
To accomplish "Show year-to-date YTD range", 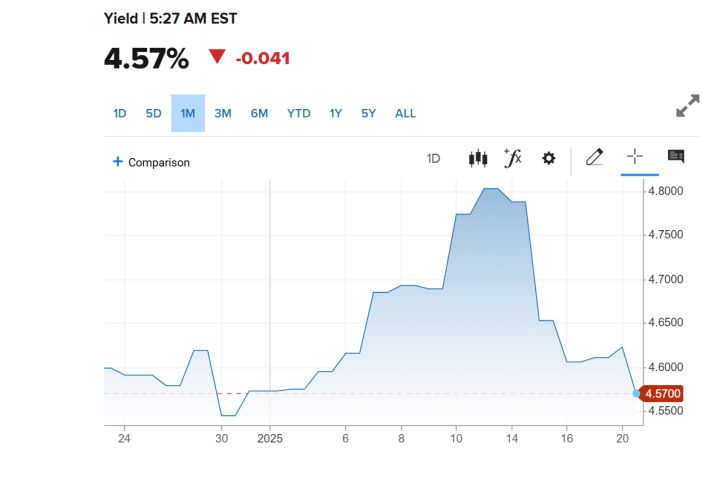I will [x=299, y=113].
